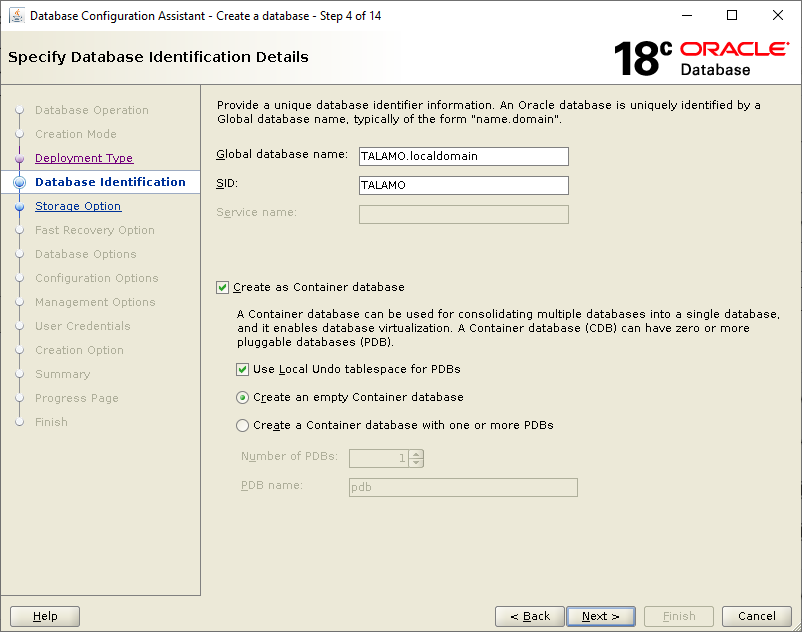Click the Global database name field
Viewport: 802px width, 632px height.
click(463, 156)
